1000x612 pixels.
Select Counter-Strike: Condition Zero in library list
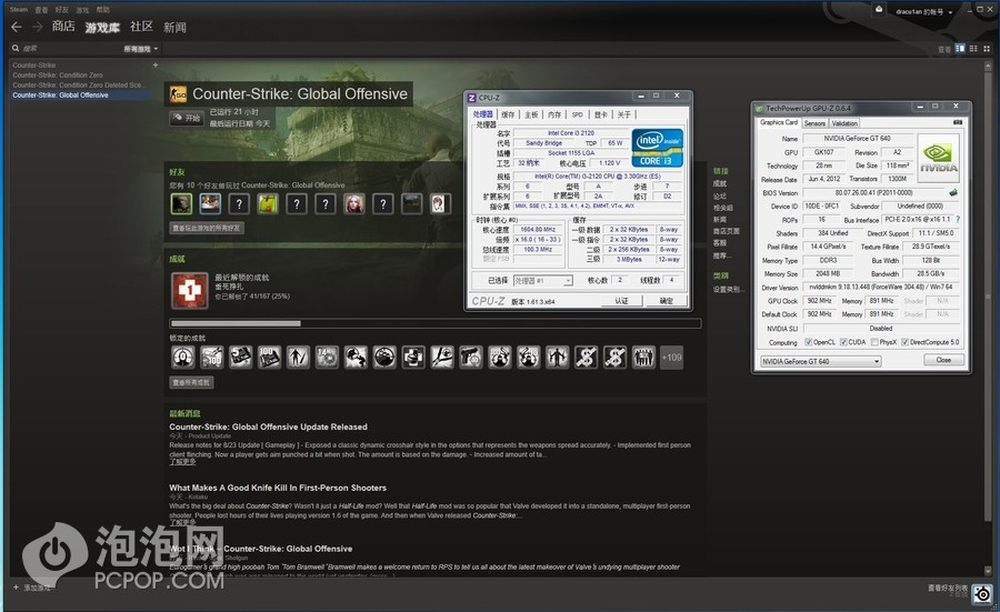57,75
